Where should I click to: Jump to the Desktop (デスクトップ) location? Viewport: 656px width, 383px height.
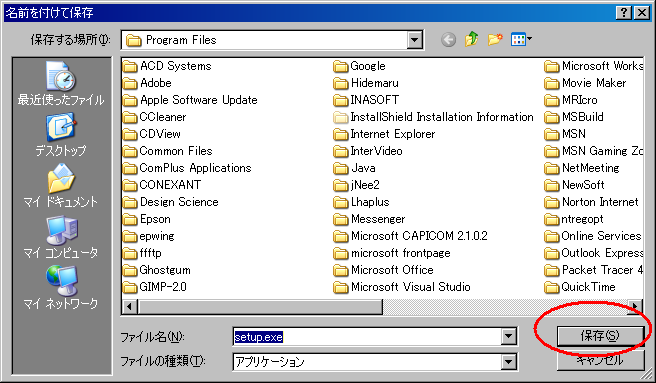click(x=61, y=135)
